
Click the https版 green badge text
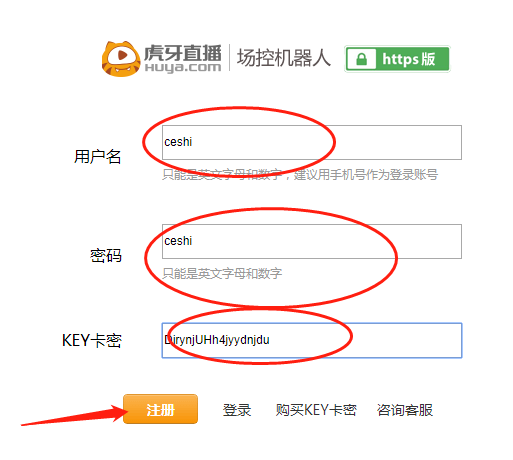409,59
